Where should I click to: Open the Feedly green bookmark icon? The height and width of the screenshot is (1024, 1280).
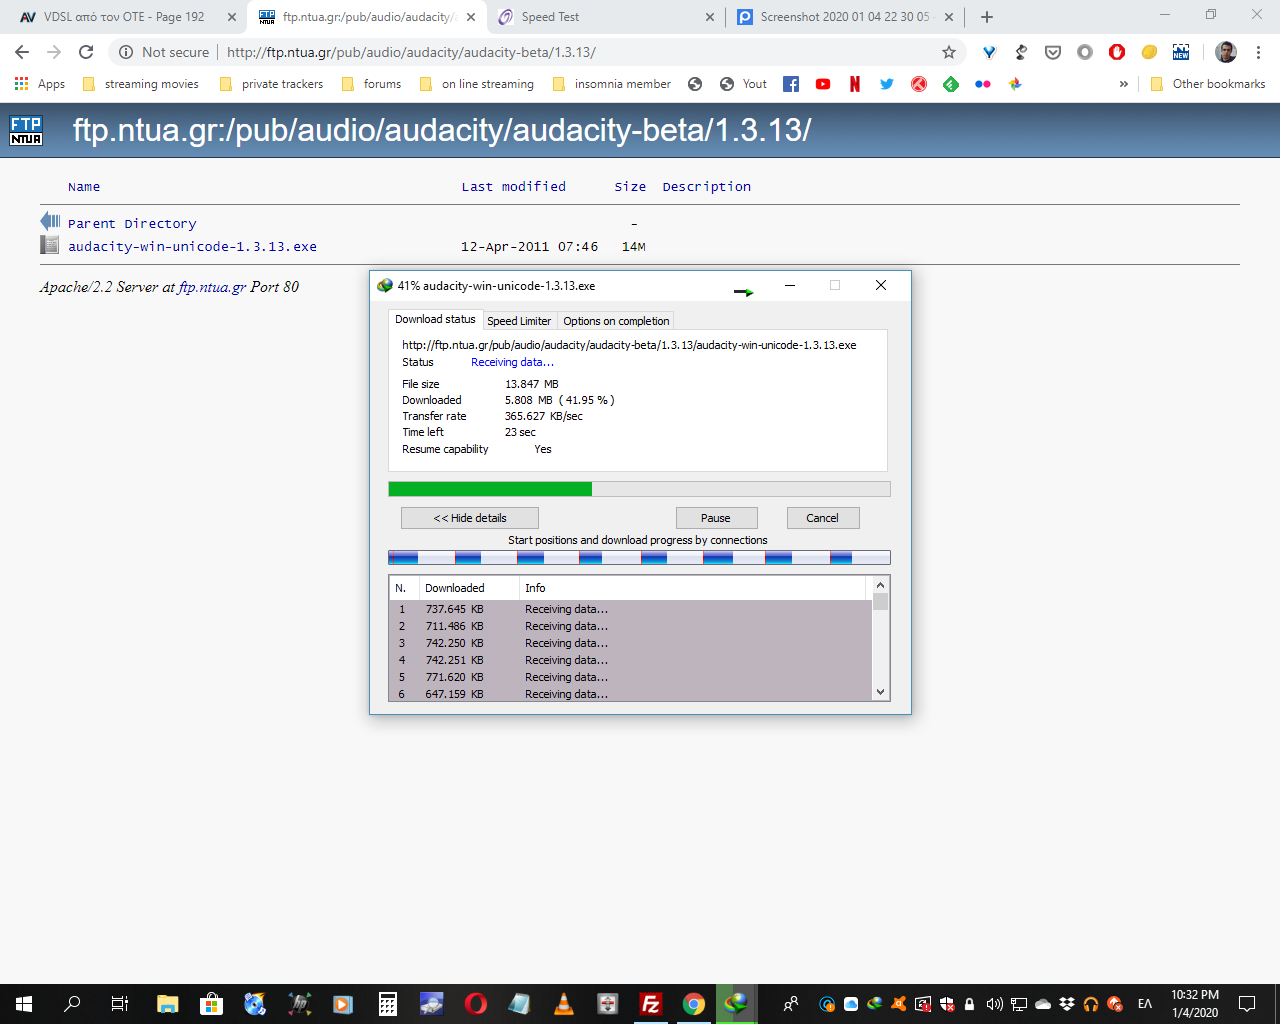(951, 84)
